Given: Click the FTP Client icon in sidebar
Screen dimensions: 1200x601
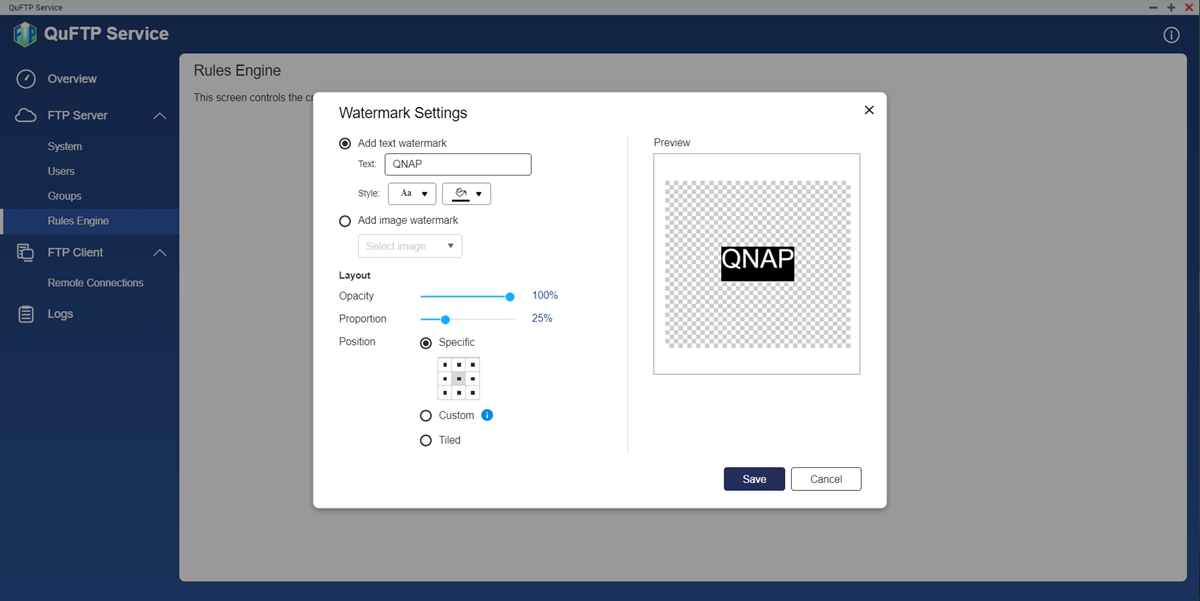Looking at the screenshot, I should [x=27, y=253].
